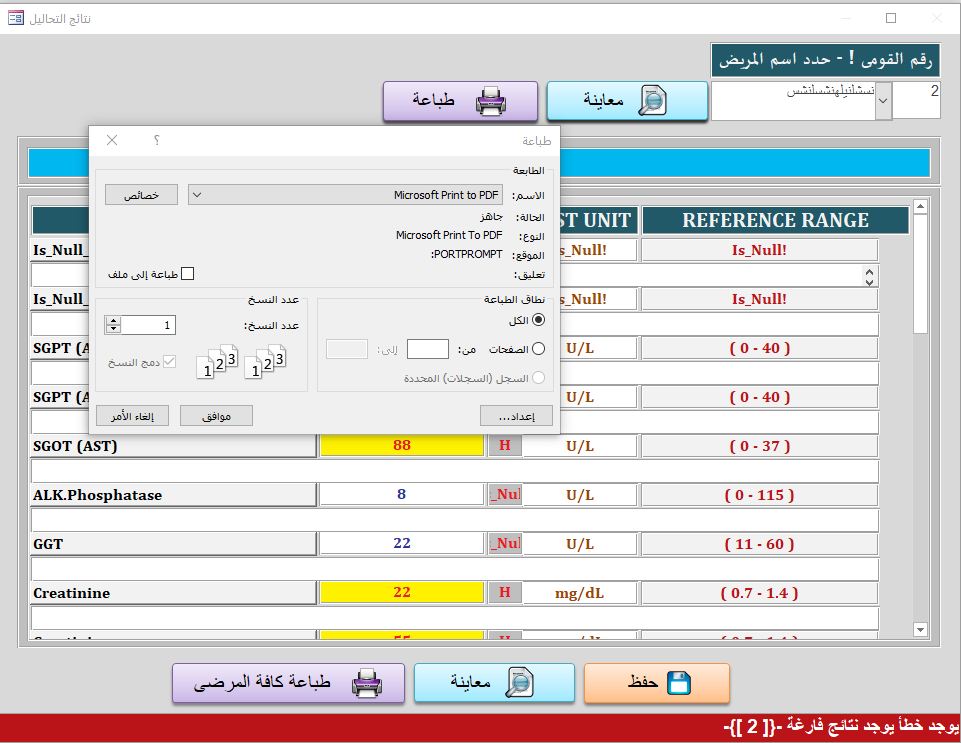
Task: Click the إلغاء الأمر cancel button
Action: (x=132, y=415)
